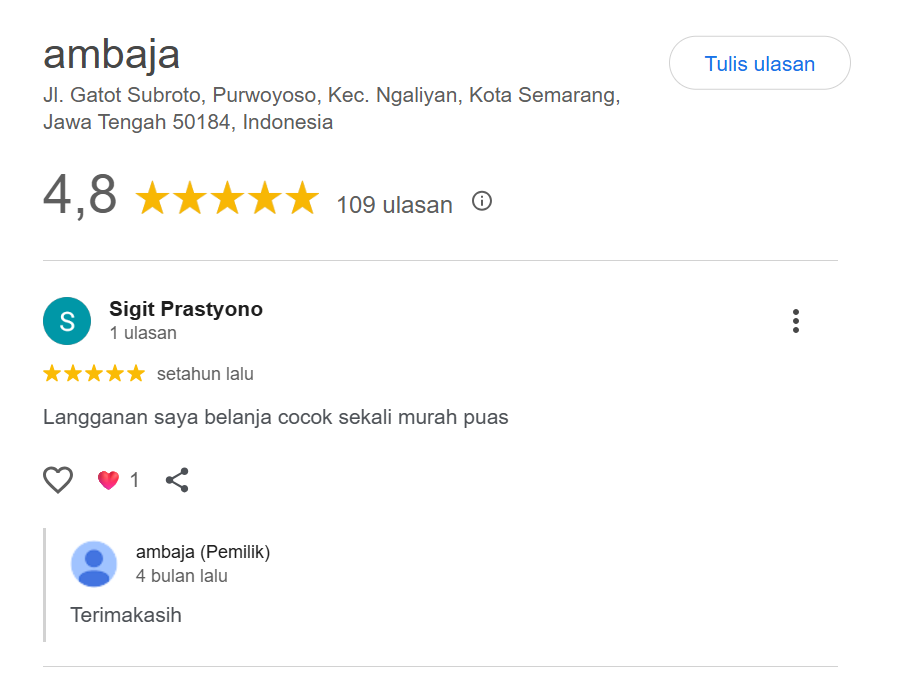
Task: Click the Tulis ulasan button
Action: tap(759, 64)
